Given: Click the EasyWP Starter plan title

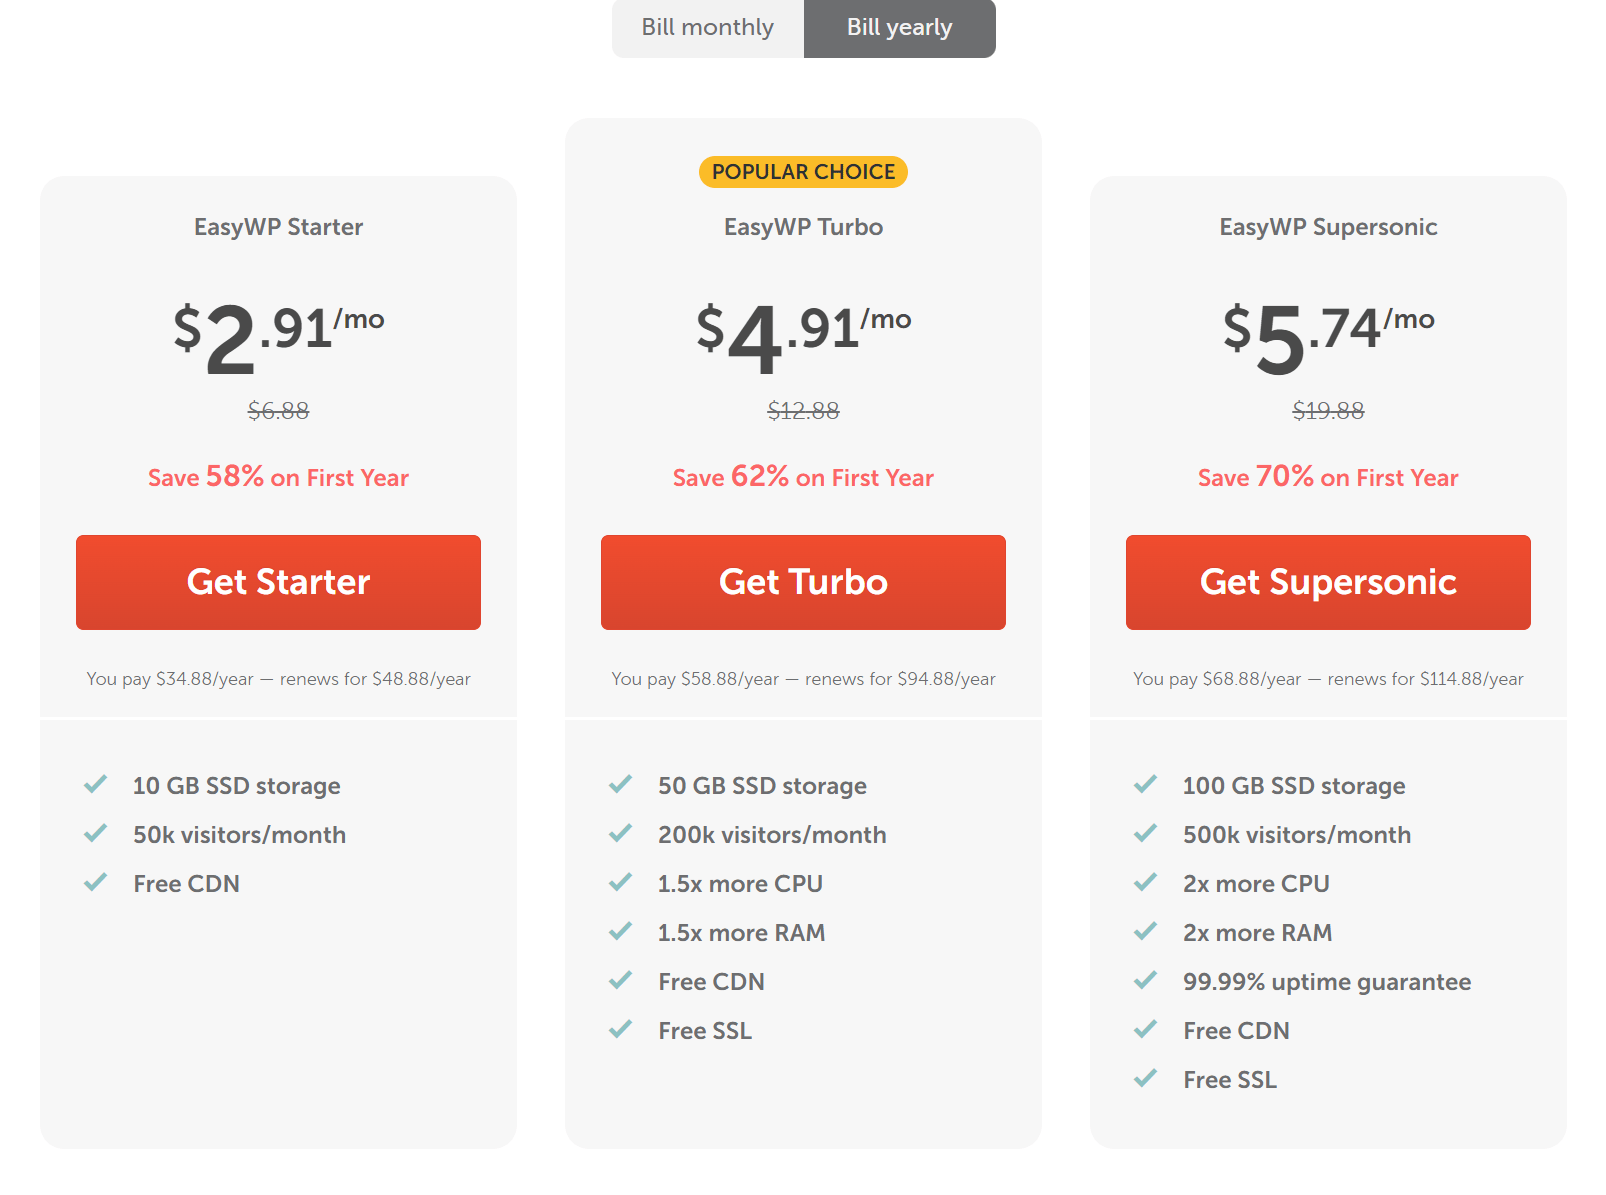Looking at the screenshot, I should click(x=278, y=227).
